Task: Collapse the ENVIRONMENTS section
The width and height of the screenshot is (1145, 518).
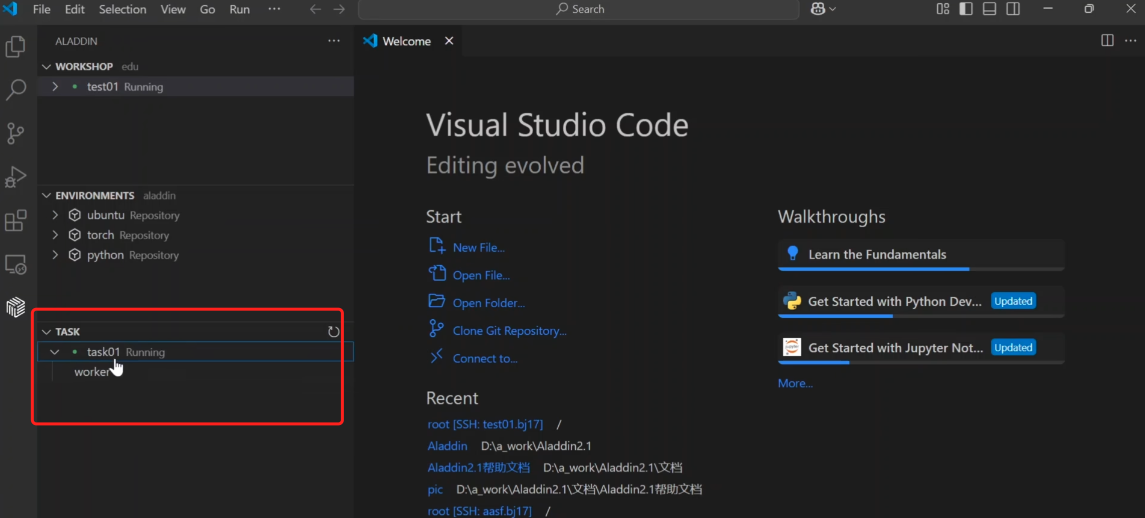Action: pyautogui.click(x=47, y=196)
